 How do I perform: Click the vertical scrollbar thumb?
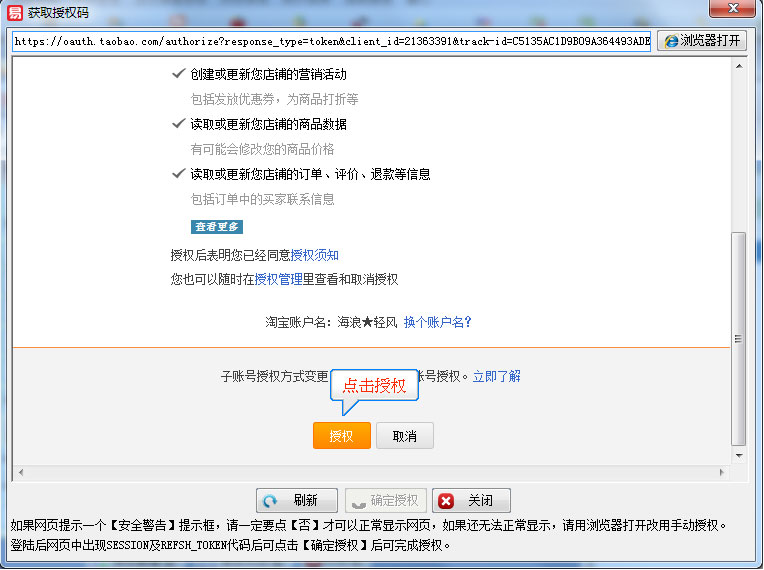pos(739,338)
